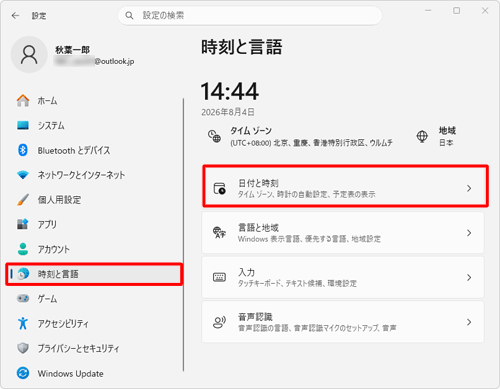Click the Windows Update sync icon

(x=23, y=373)
